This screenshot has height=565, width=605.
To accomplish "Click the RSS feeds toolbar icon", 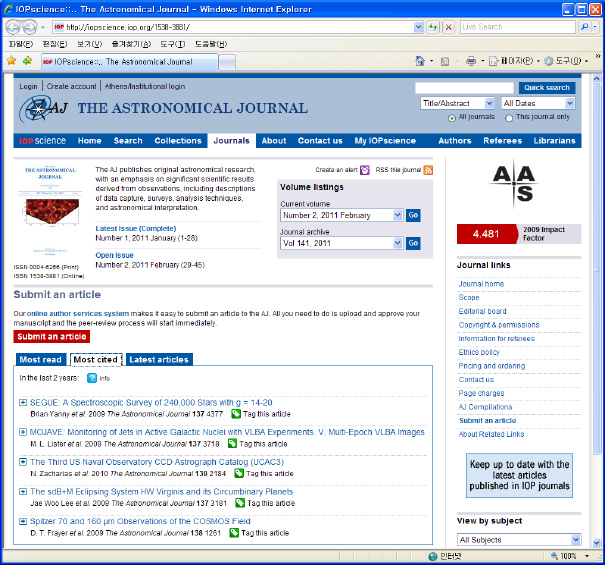I will tap(445, 61).
